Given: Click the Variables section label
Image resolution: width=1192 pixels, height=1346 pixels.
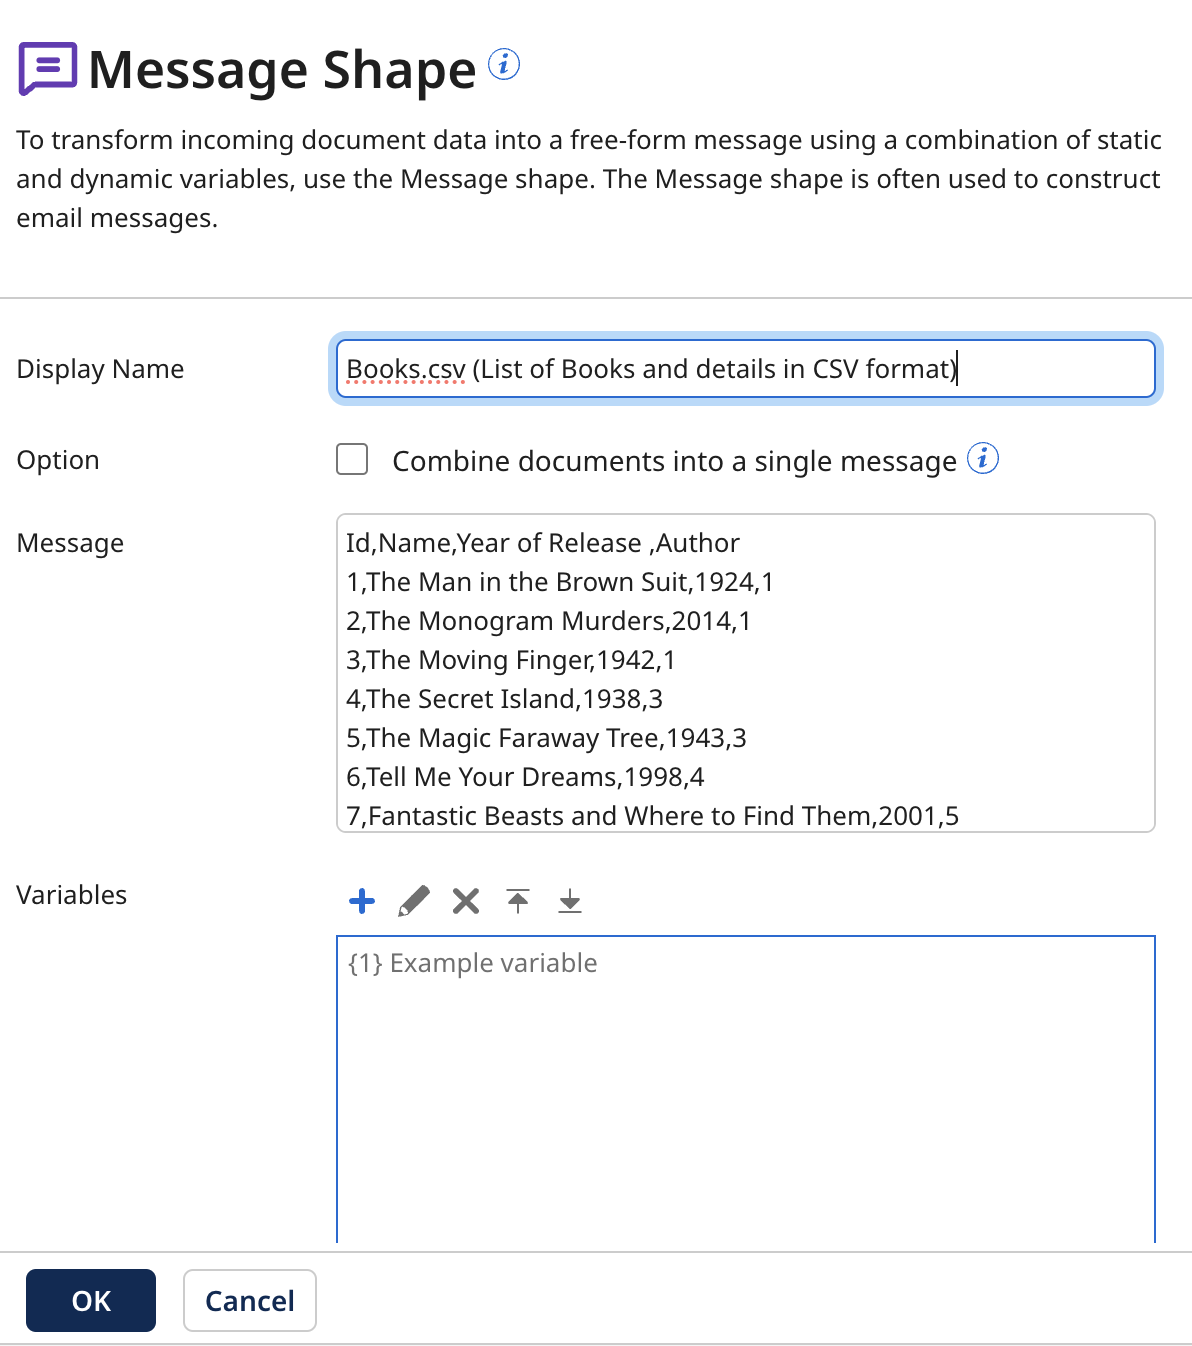Looking at the screenshot, I should tap(71, 894).
